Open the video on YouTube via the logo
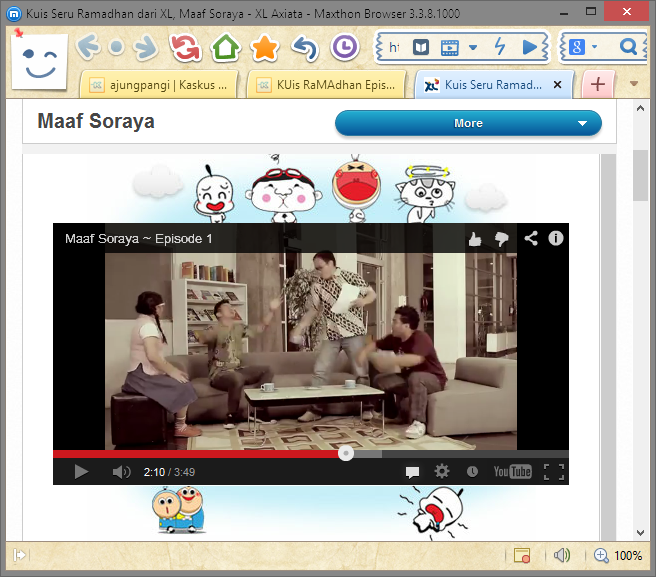 (512, 472)
